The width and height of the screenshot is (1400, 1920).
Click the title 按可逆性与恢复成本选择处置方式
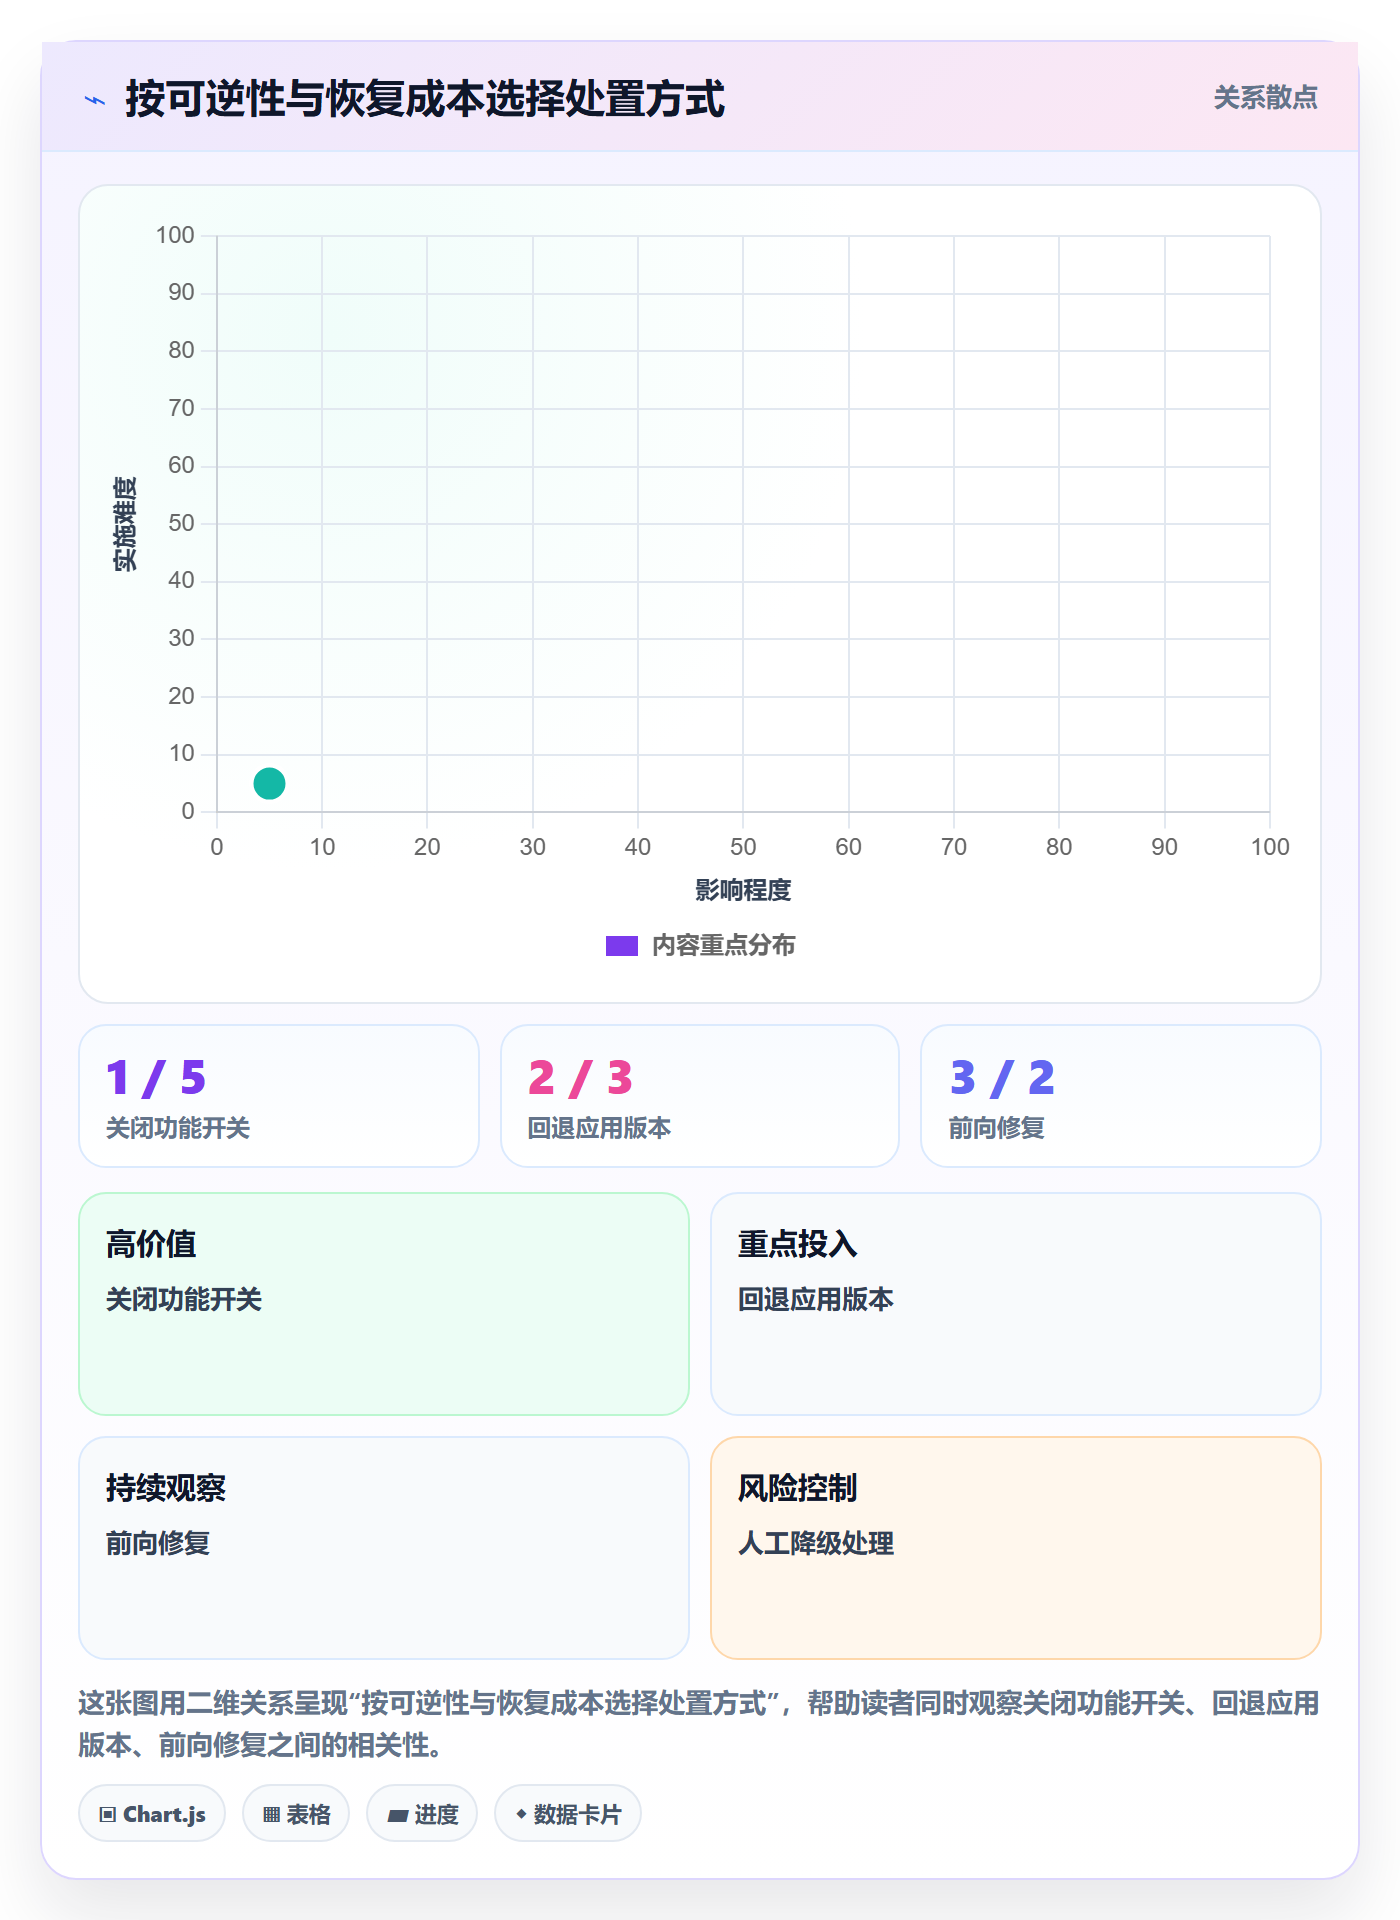pos(425,99)
